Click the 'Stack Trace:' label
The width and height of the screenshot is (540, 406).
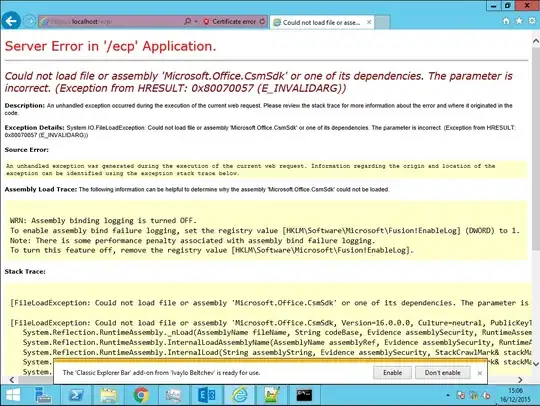[x=25, y=272]
